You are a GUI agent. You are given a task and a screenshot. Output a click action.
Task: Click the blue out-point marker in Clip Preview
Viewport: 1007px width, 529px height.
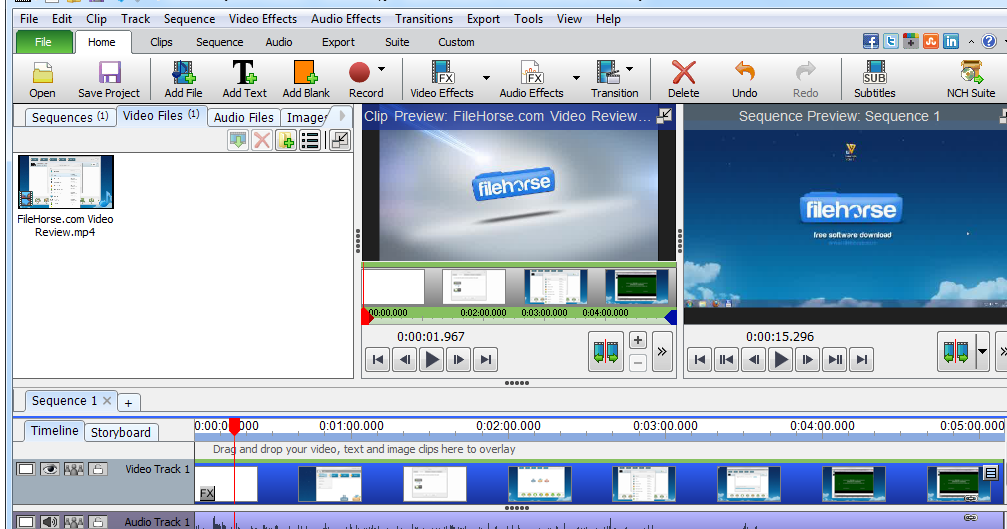[x=671, y=317]
